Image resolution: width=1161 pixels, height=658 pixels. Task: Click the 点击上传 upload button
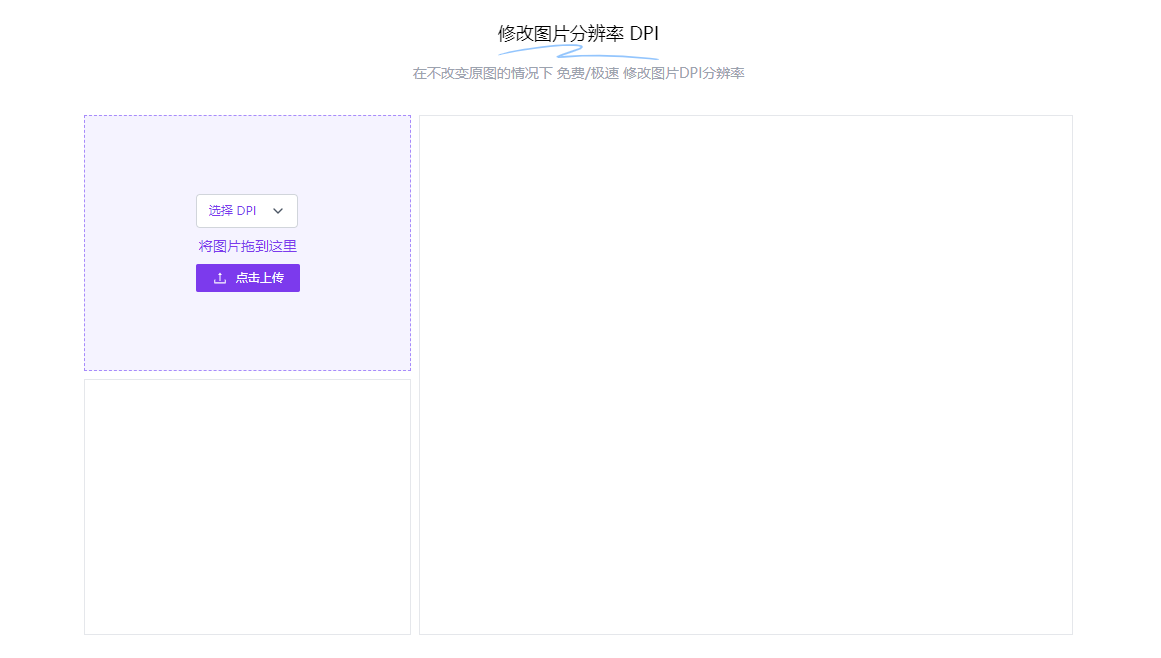tap(247, 278)
